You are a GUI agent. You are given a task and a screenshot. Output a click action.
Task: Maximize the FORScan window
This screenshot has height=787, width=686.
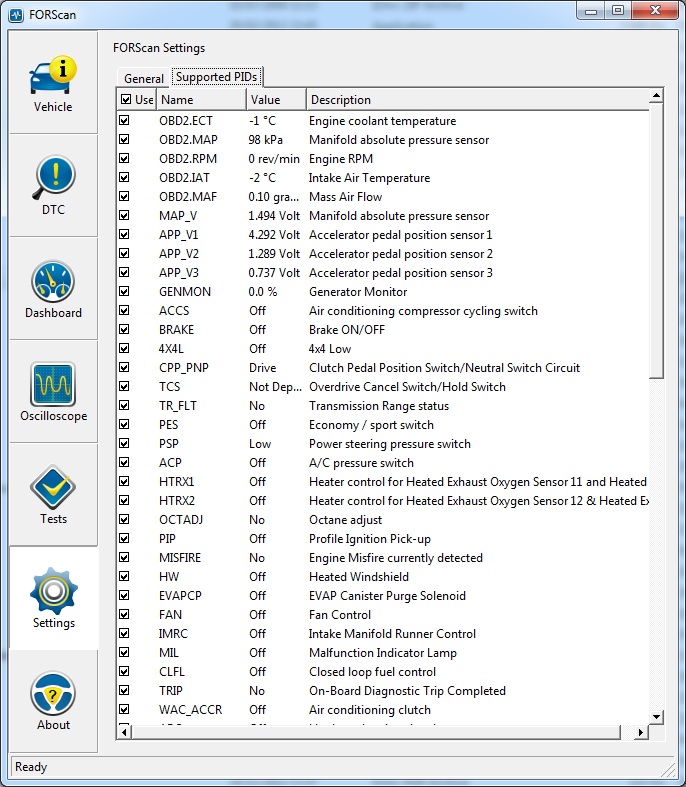[618, 11]
